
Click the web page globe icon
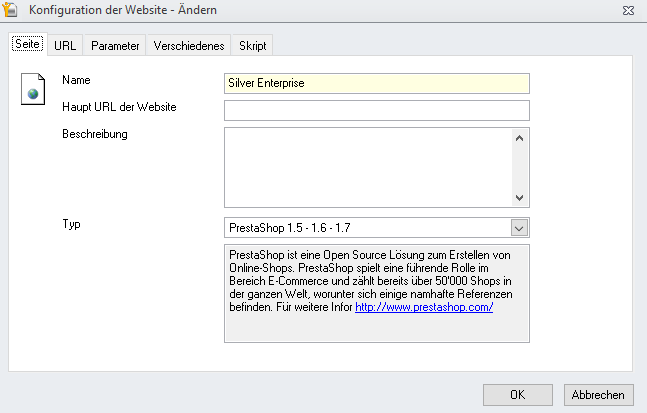point(33,89)
